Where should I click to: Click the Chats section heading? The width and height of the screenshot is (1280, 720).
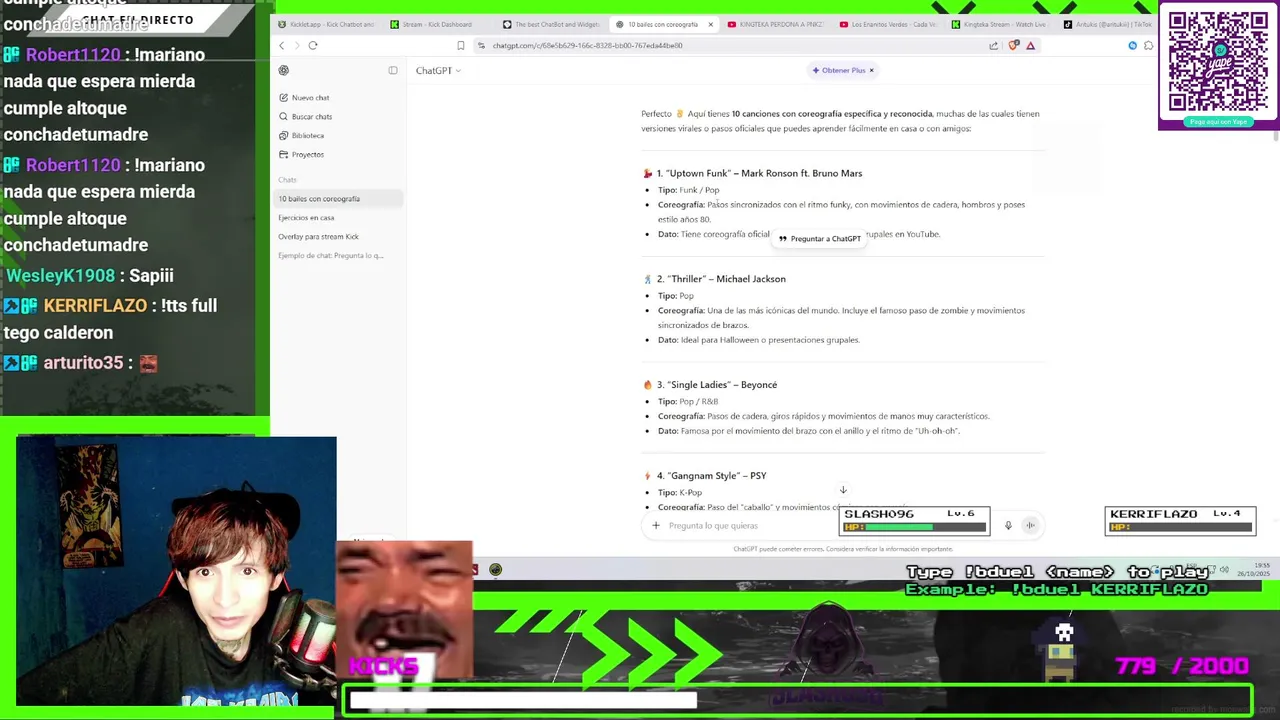click(287, 180)
